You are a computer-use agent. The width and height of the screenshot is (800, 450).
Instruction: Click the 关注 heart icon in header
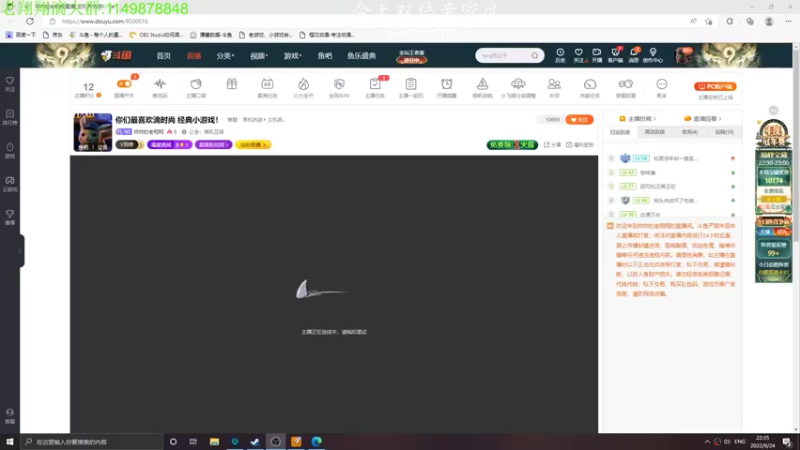click(x=579, y=55)
